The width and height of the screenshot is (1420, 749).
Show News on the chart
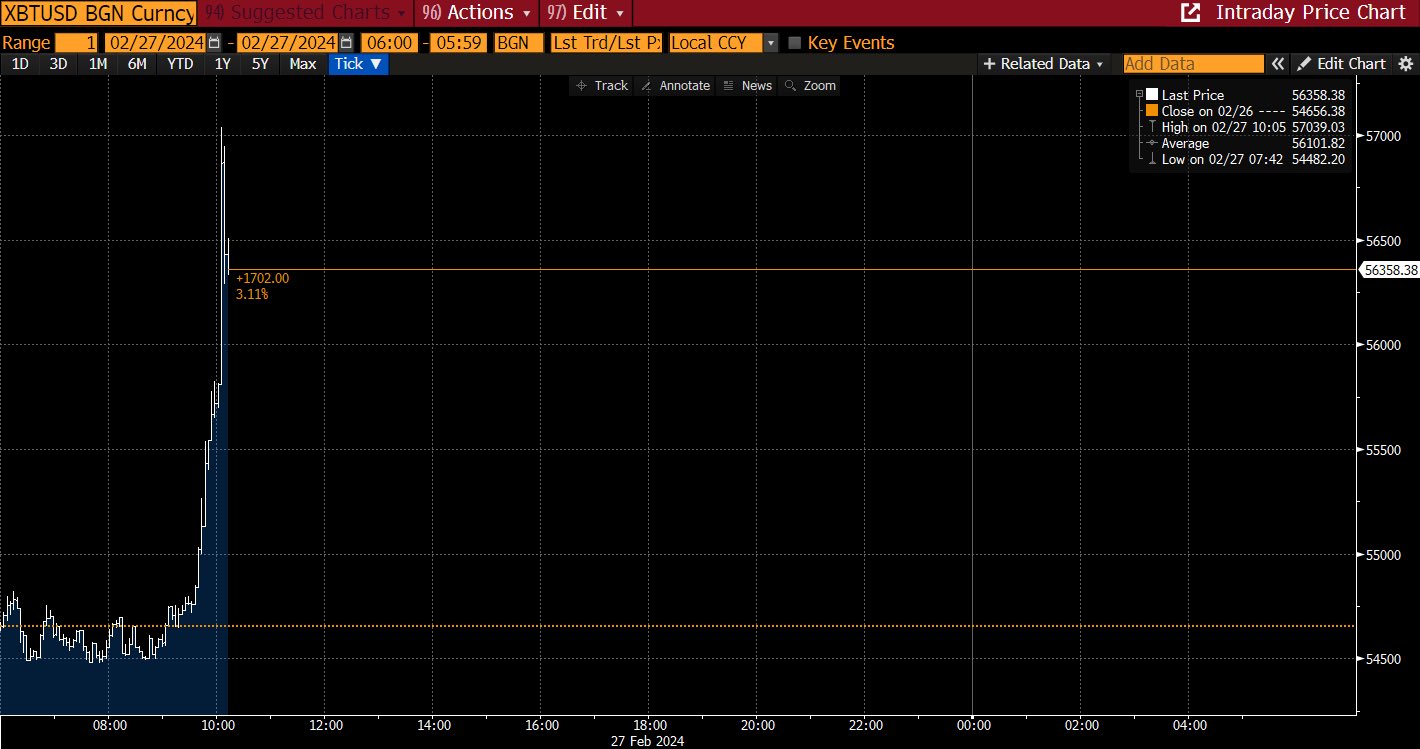tap(747, 86)
